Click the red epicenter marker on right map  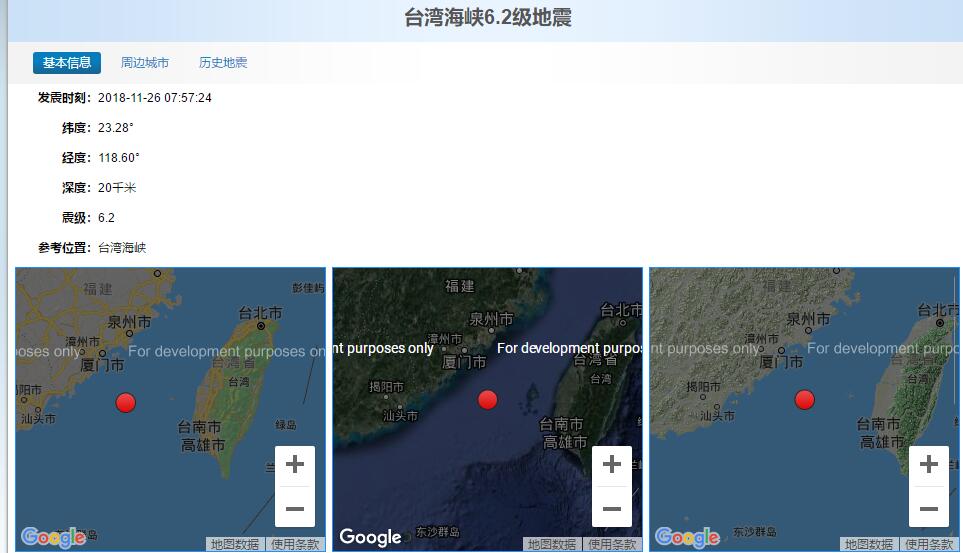point(804,400)
